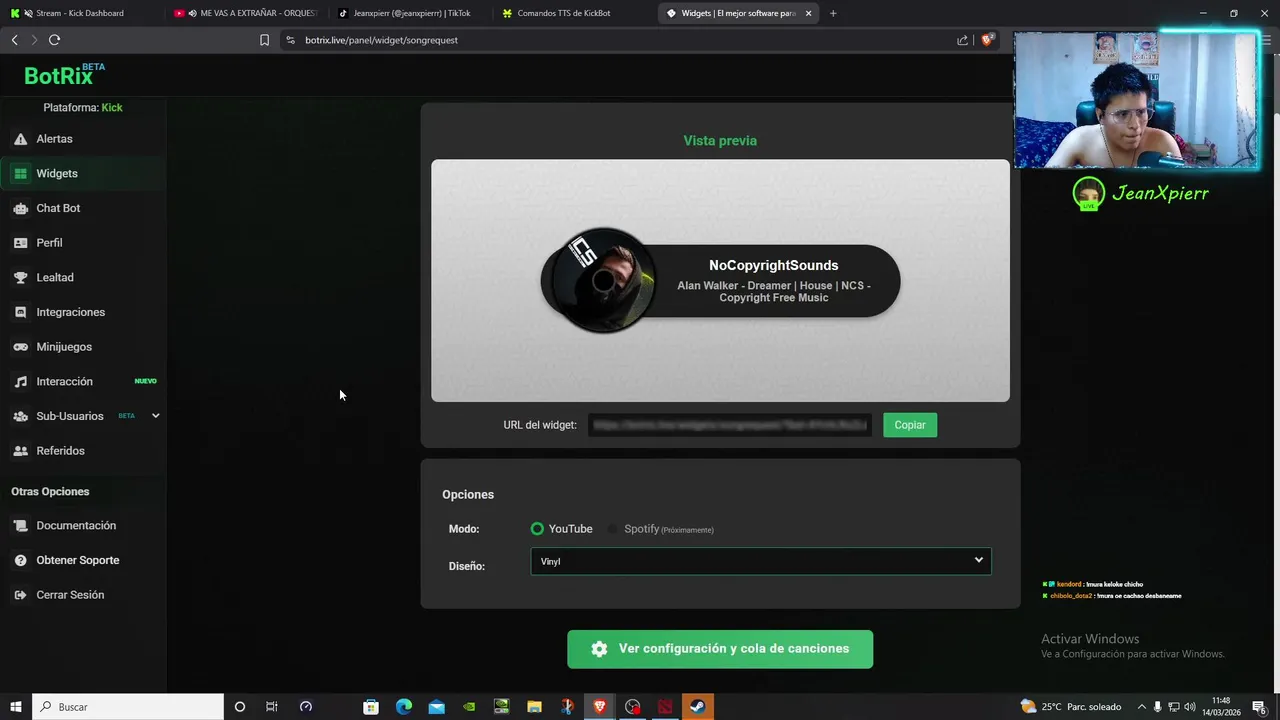Screen dimensions: 1280x720
Task: Click the Minijuegos gamepad icon
Action: click(20, 347)
